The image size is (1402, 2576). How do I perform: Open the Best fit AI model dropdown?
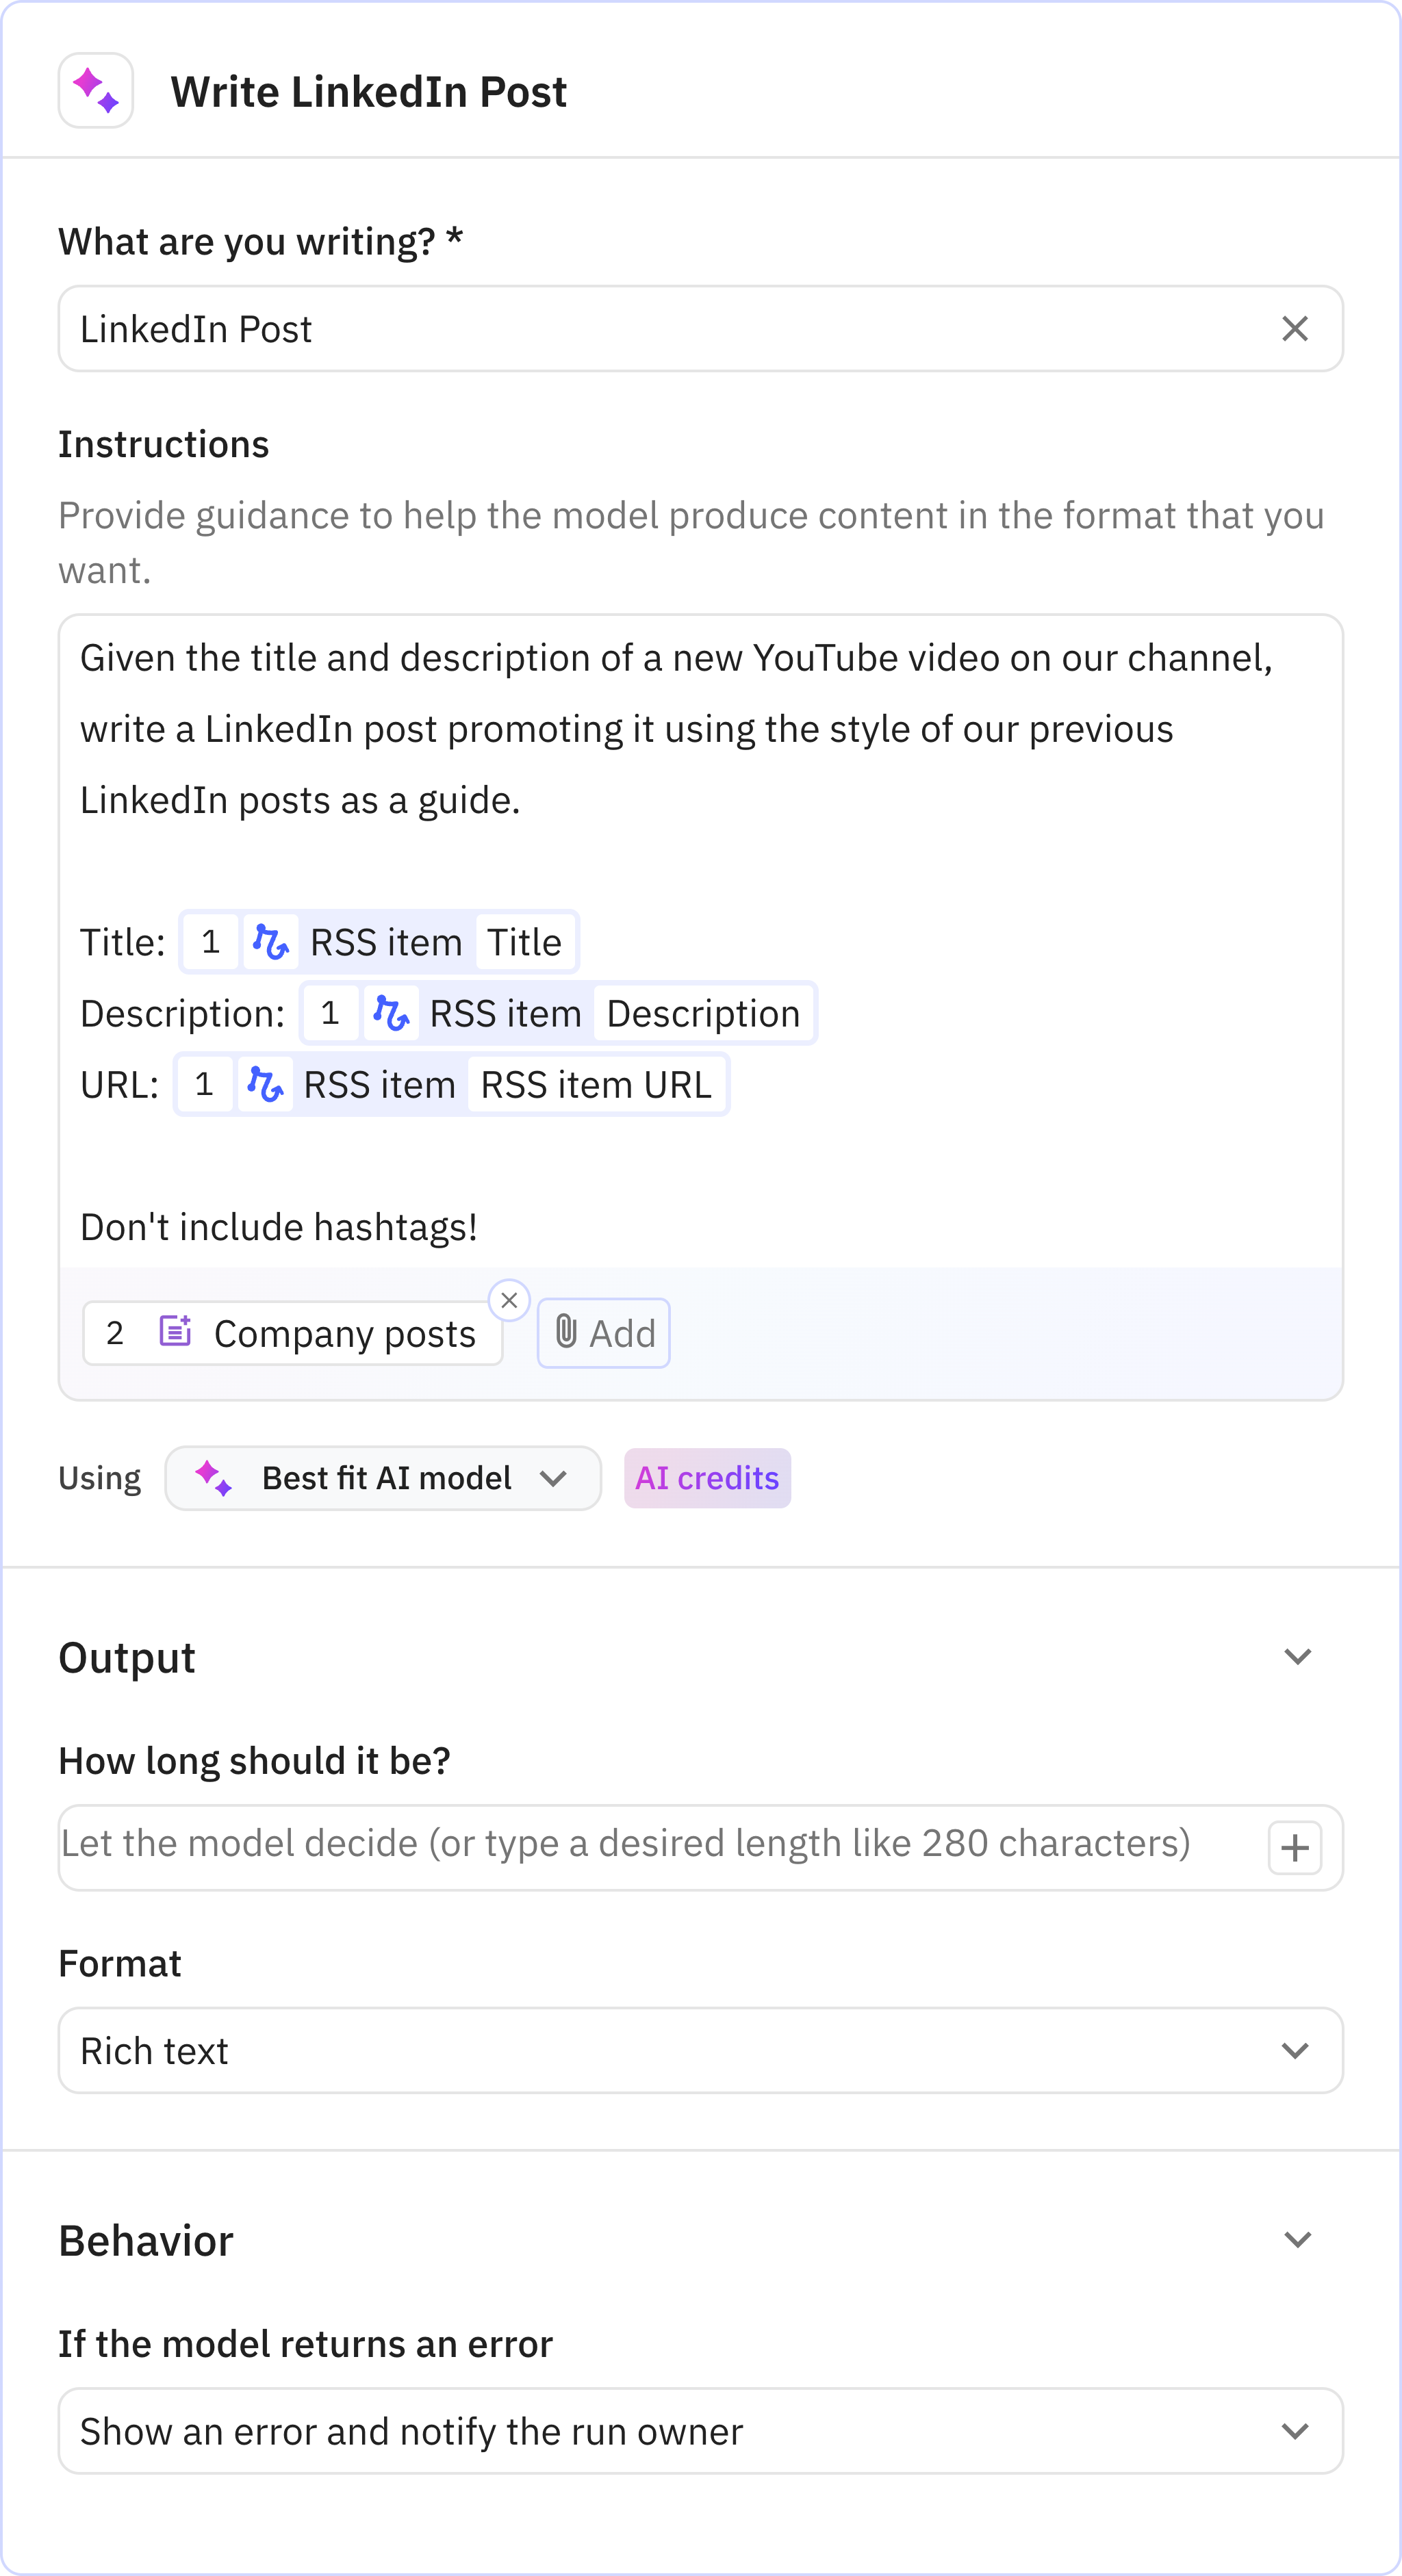coord(383,1478)
